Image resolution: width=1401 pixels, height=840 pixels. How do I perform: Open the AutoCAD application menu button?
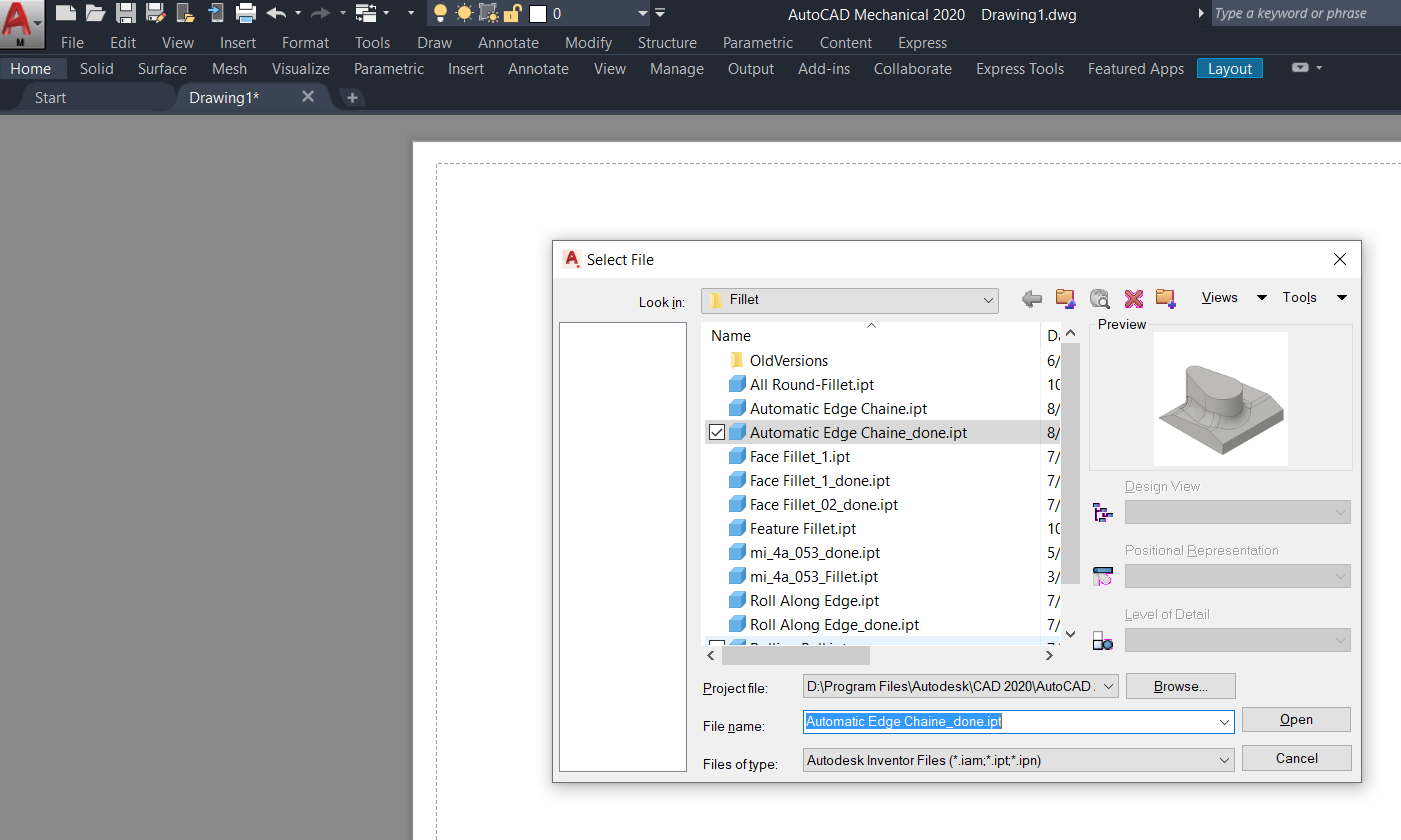pos(22,24)
